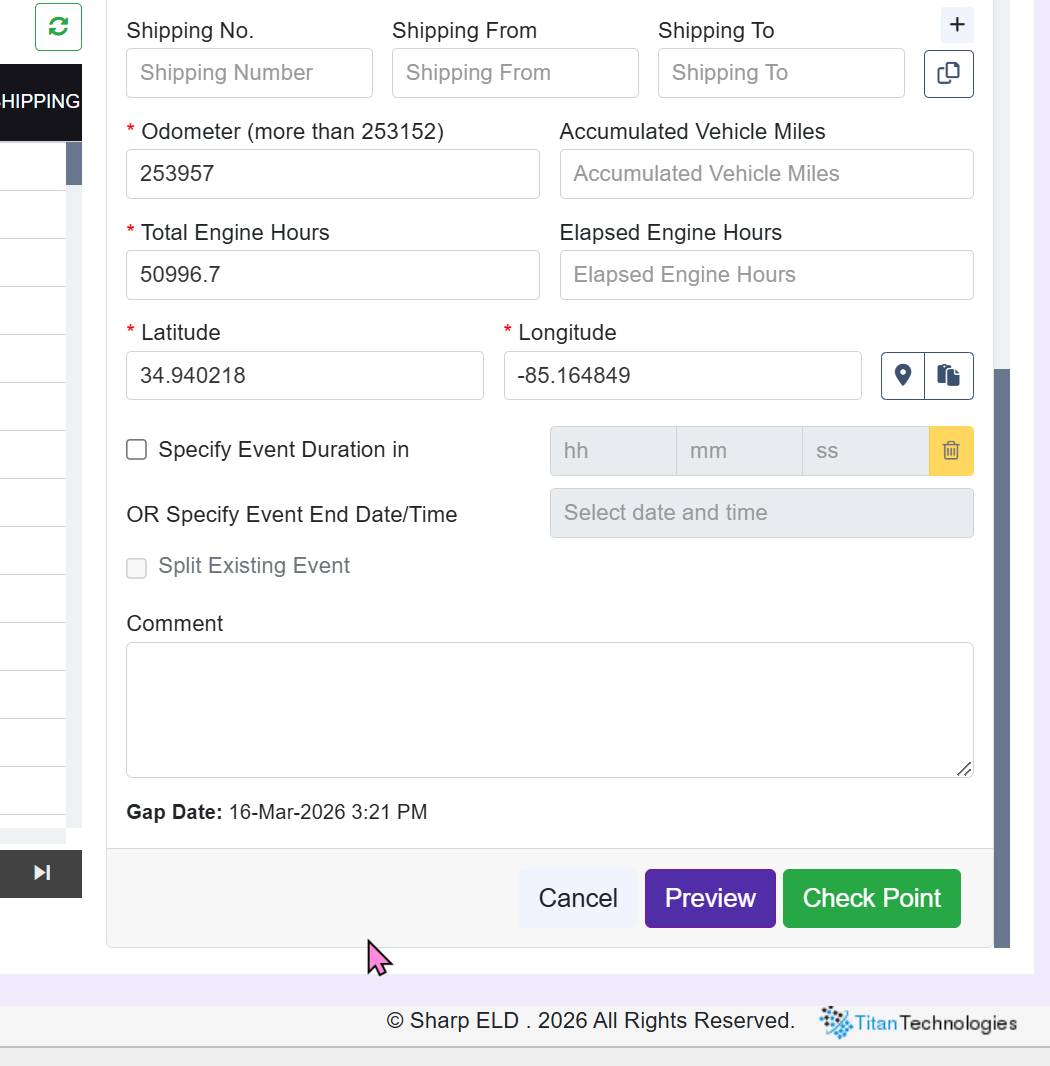Focus the Shipping Number field

click(250, 73)
